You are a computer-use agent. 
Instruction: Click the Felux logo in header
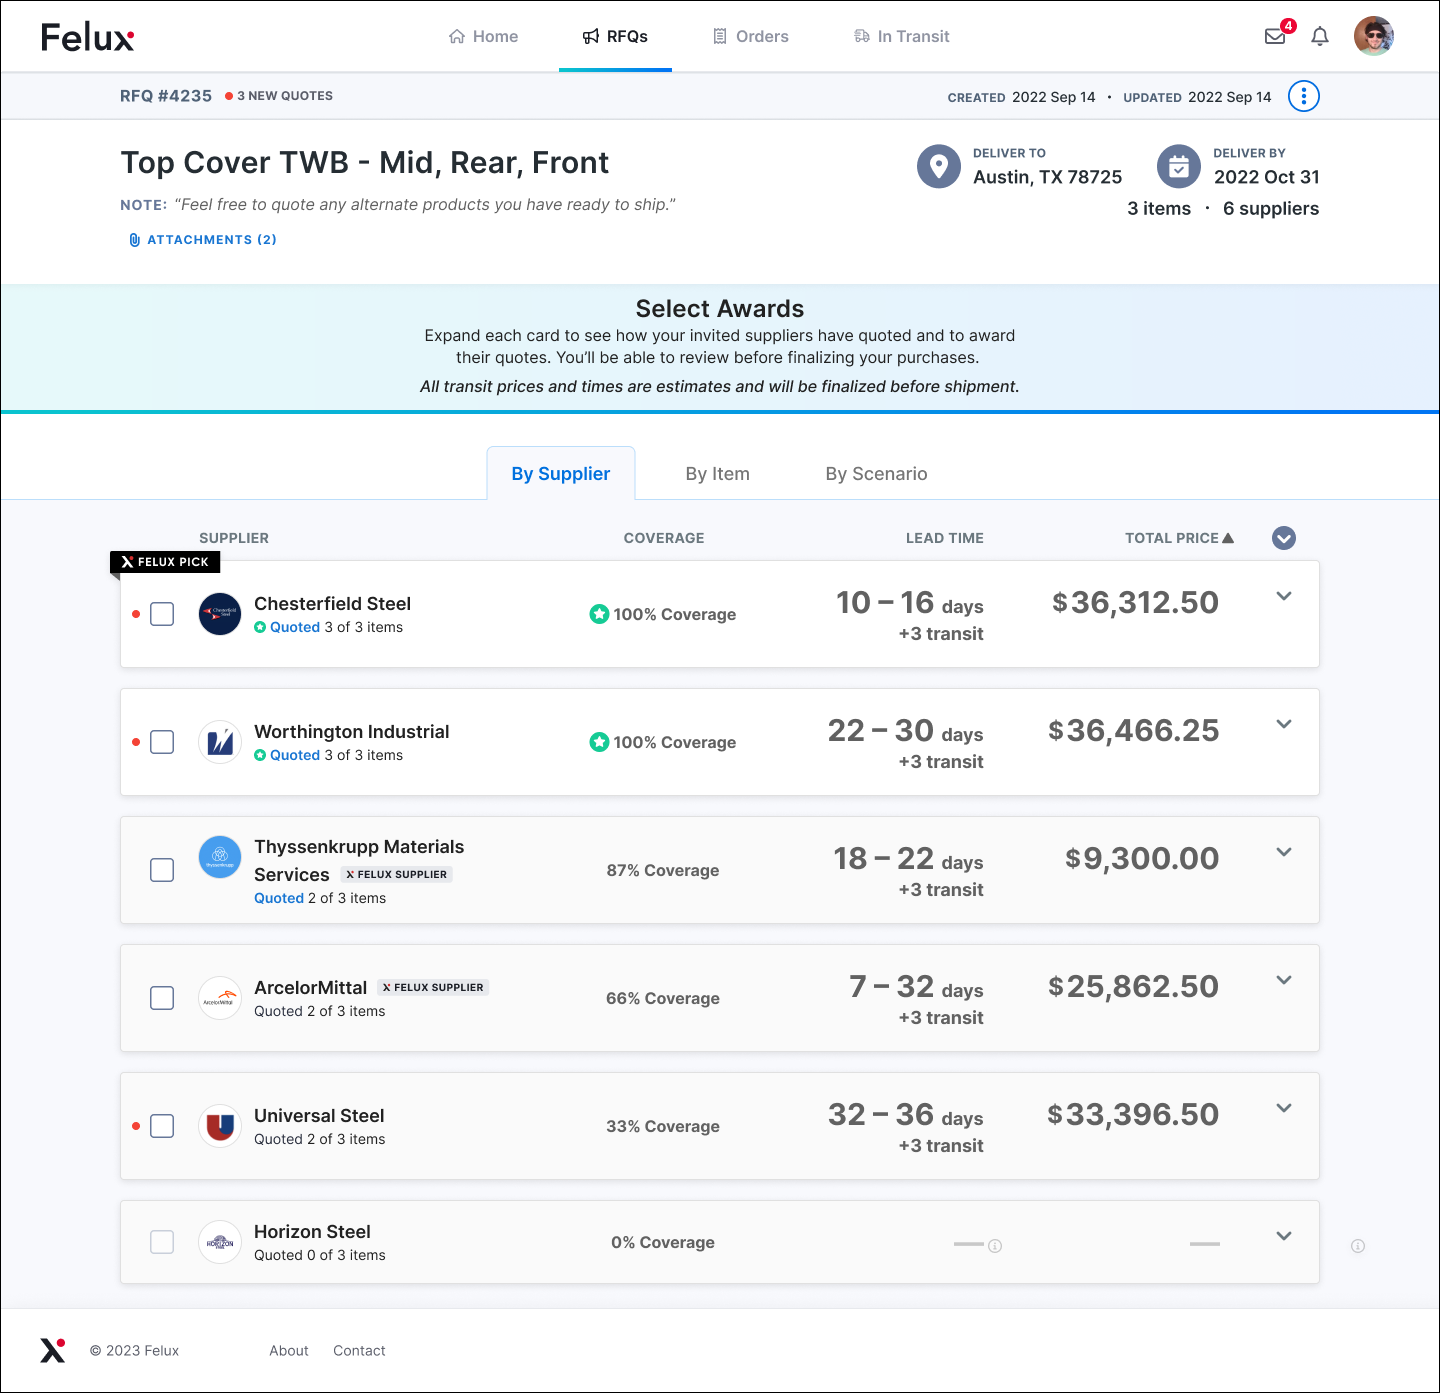point(88,37)
